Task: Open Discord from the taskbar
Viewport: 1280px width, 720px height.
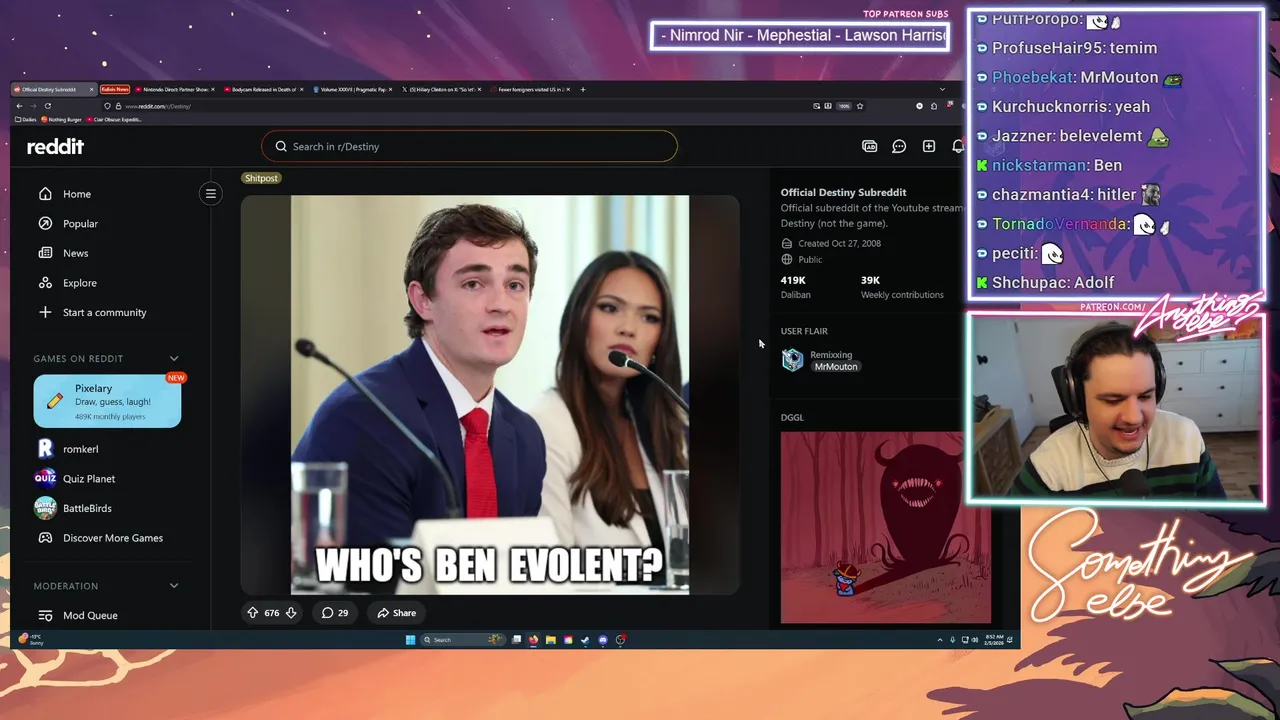Action: [603, 640]
